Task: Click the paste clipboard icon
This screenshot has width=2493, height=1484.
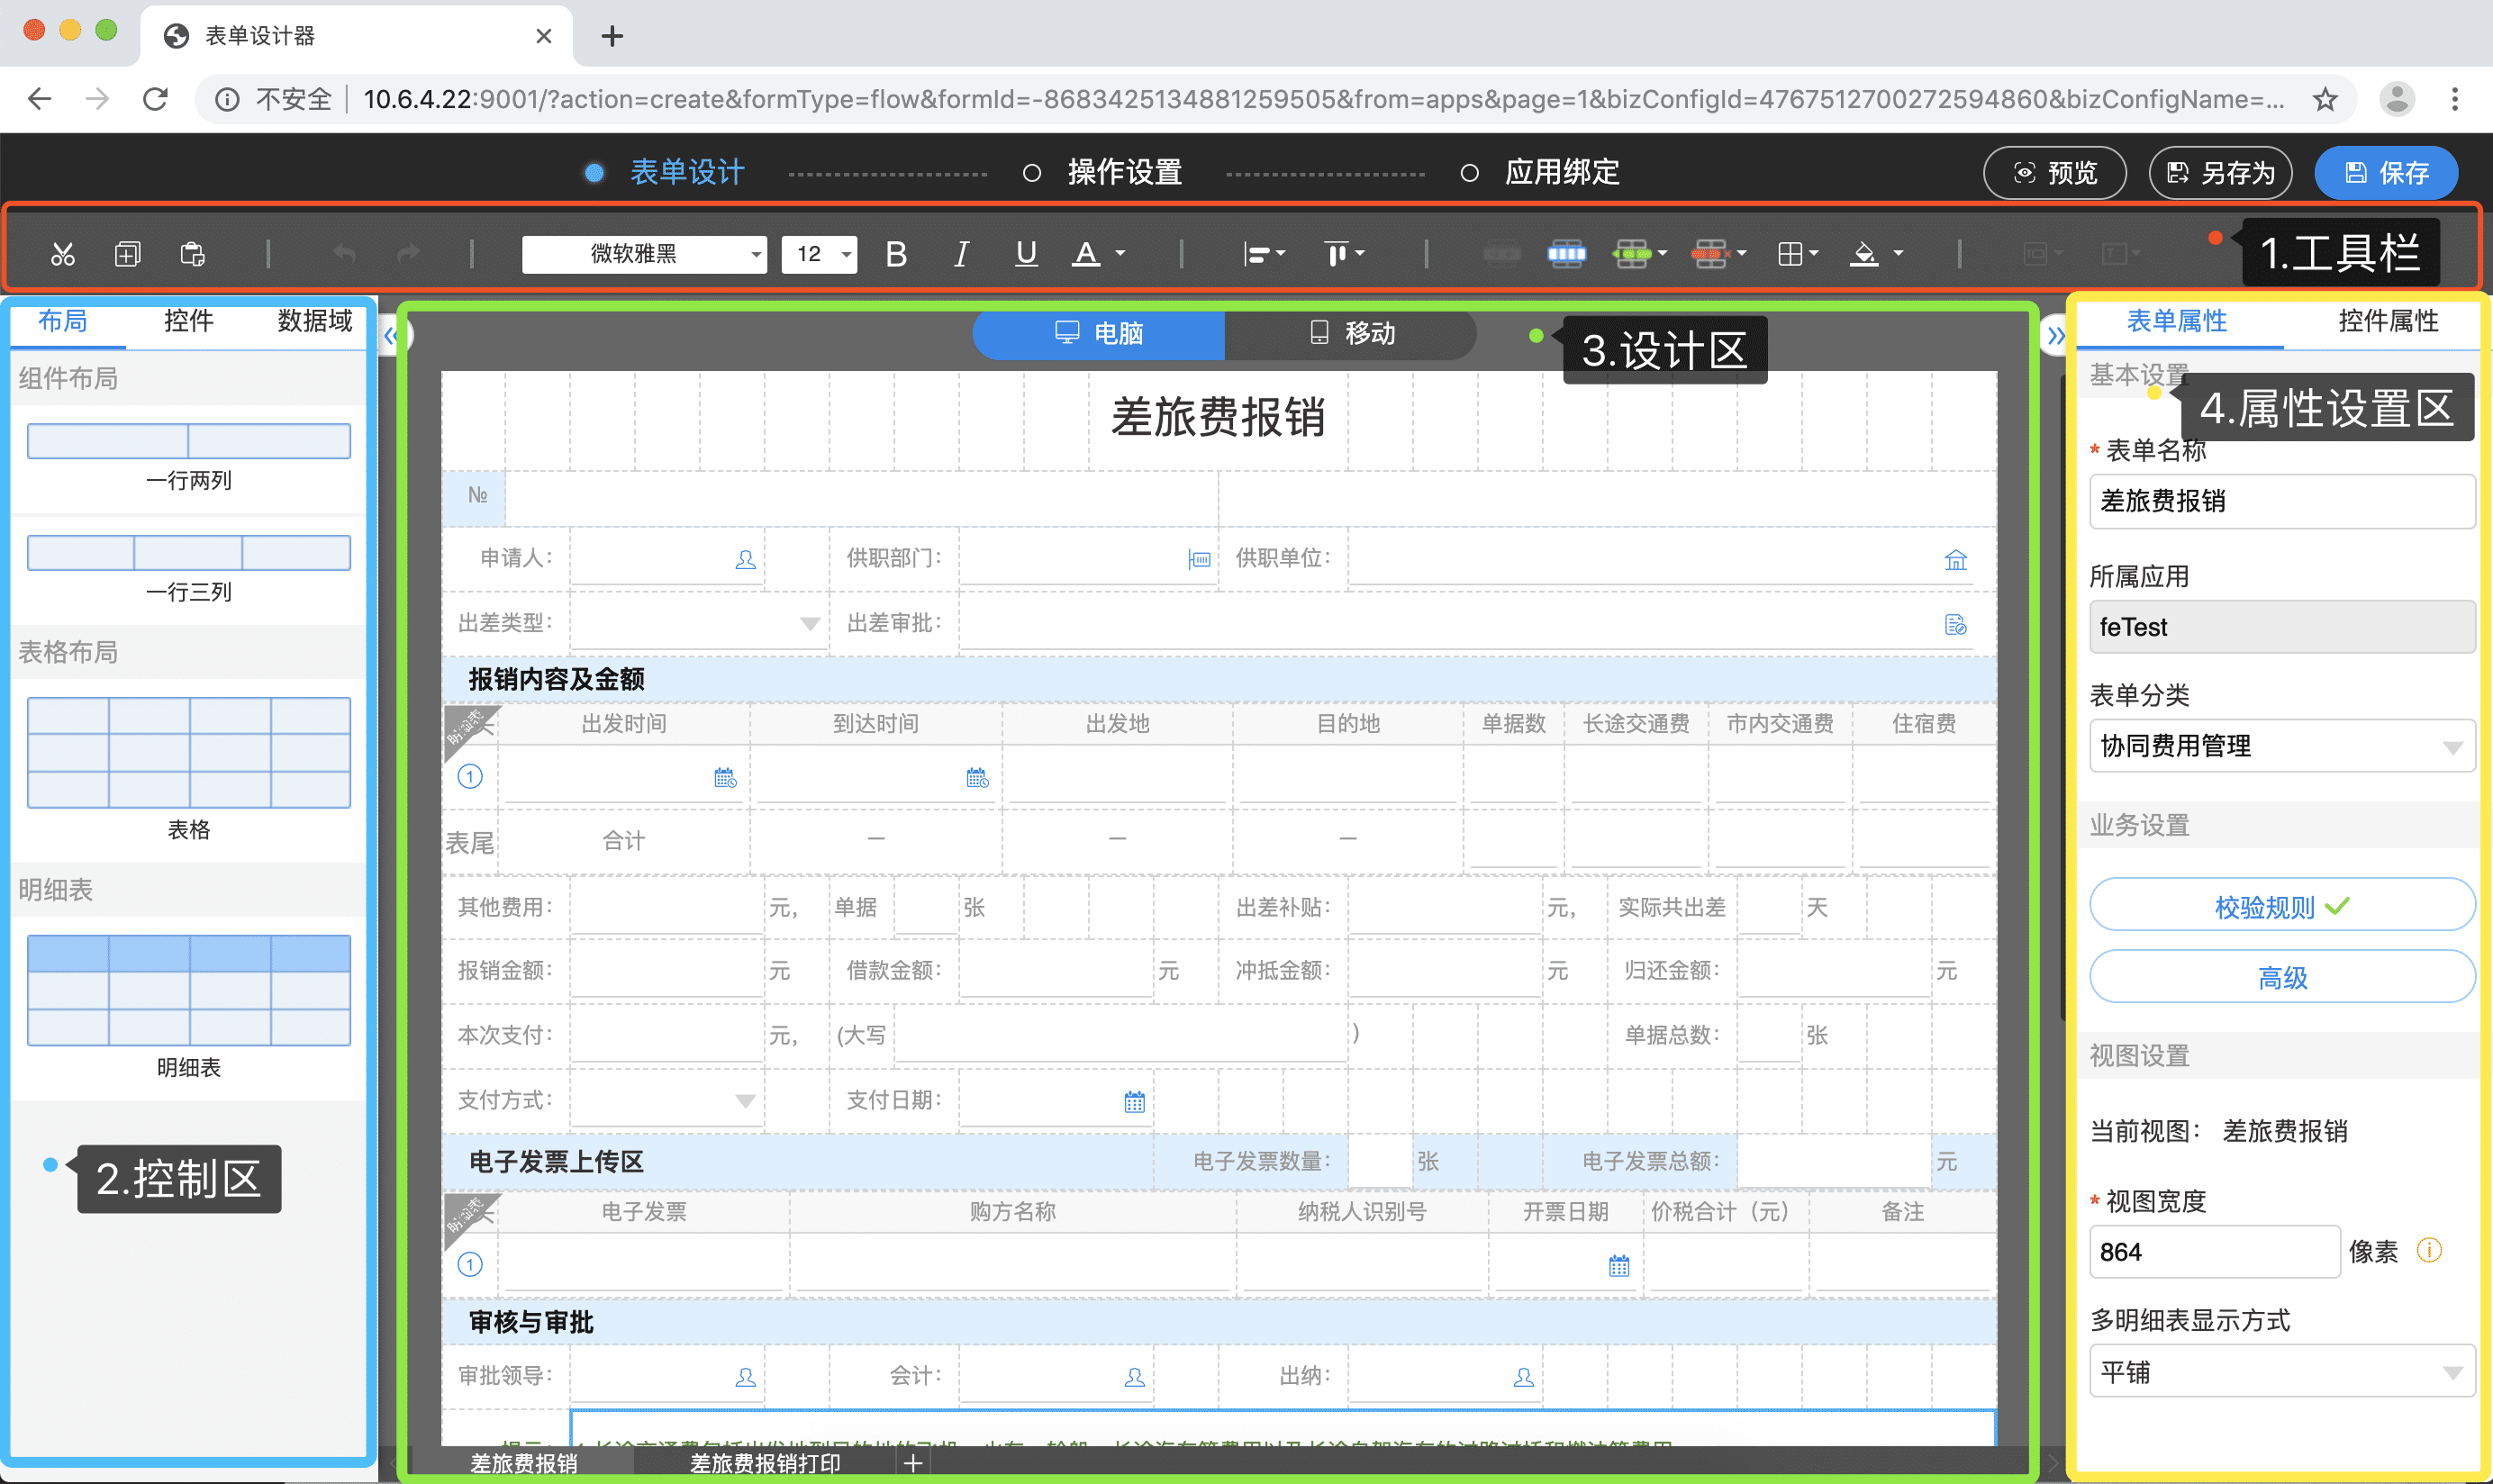Action: point(192,254)
